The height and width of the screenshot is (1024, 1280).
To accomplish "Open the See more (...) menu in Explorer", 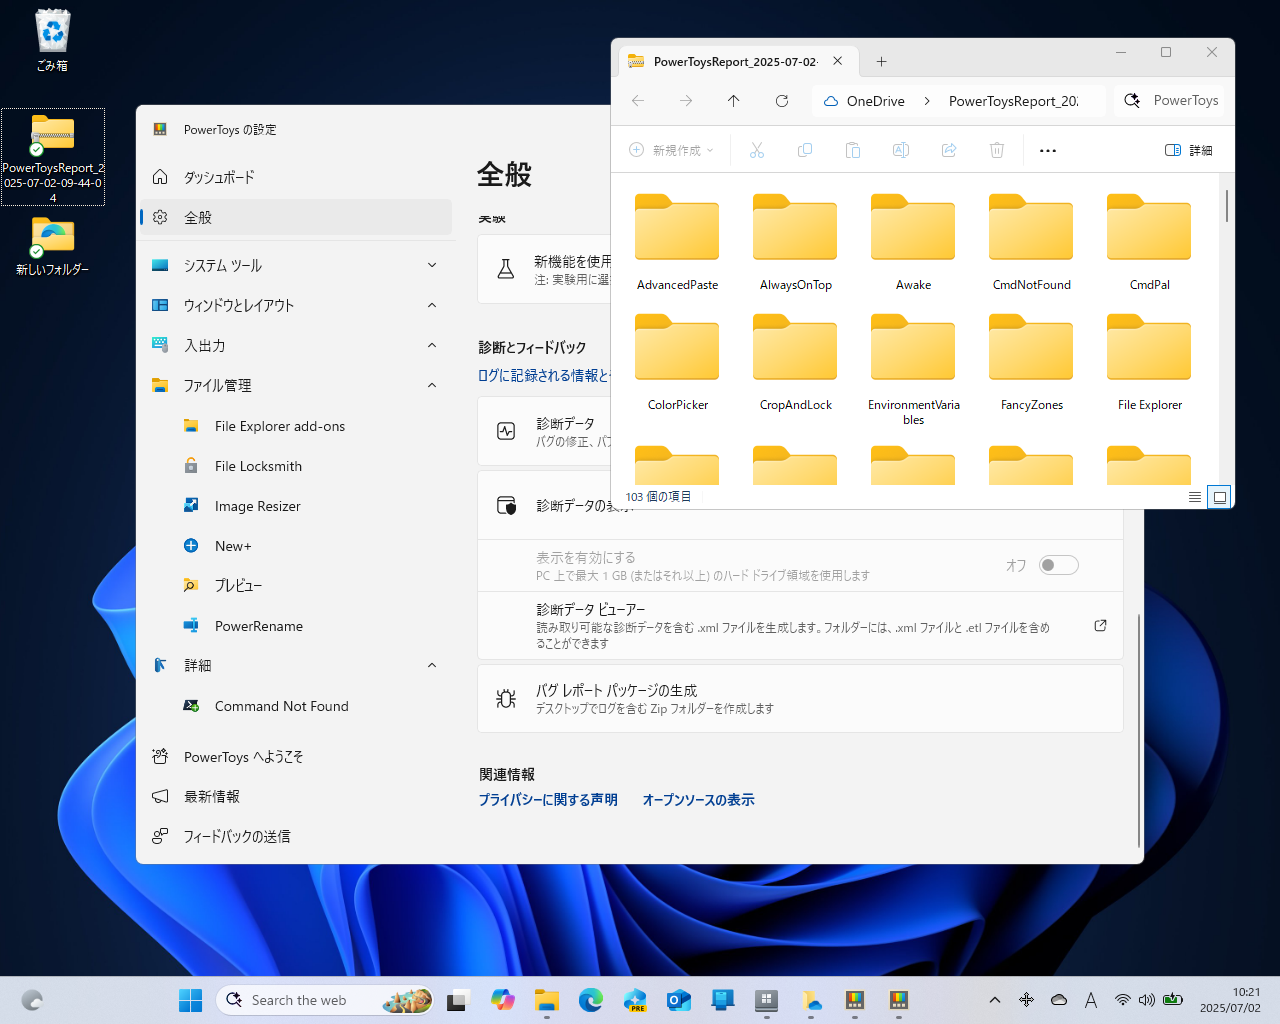I will pos(1047,149).
